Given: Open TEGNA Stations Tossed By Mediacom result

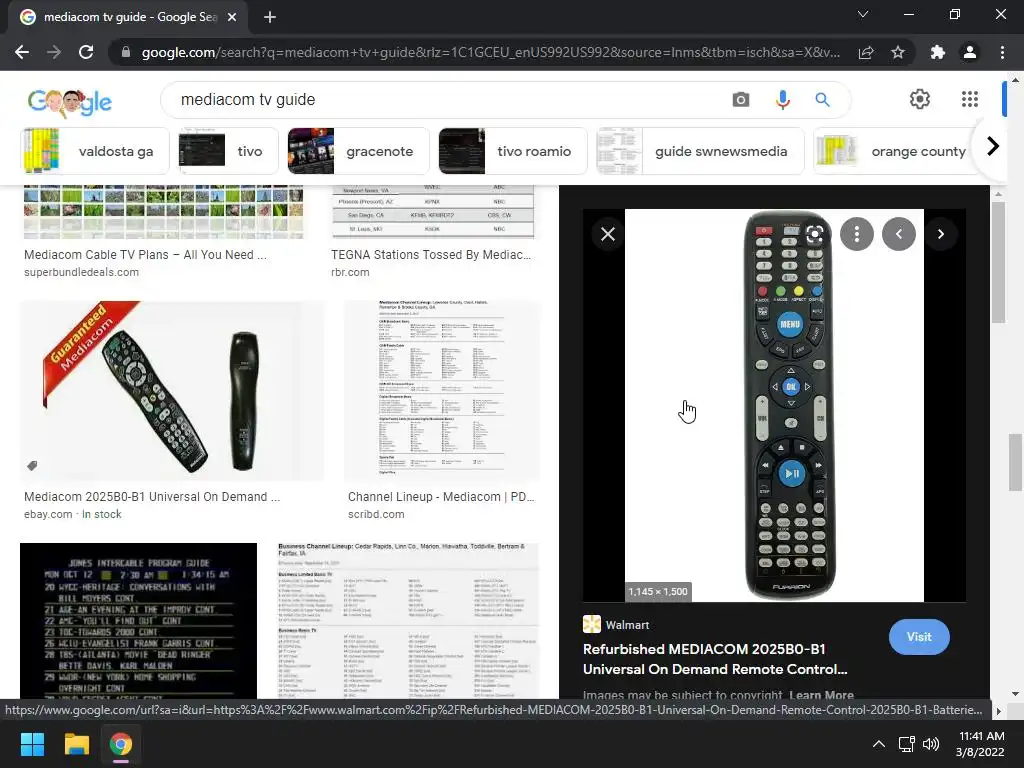Looking at the screenshot, I should pos(431,255).
